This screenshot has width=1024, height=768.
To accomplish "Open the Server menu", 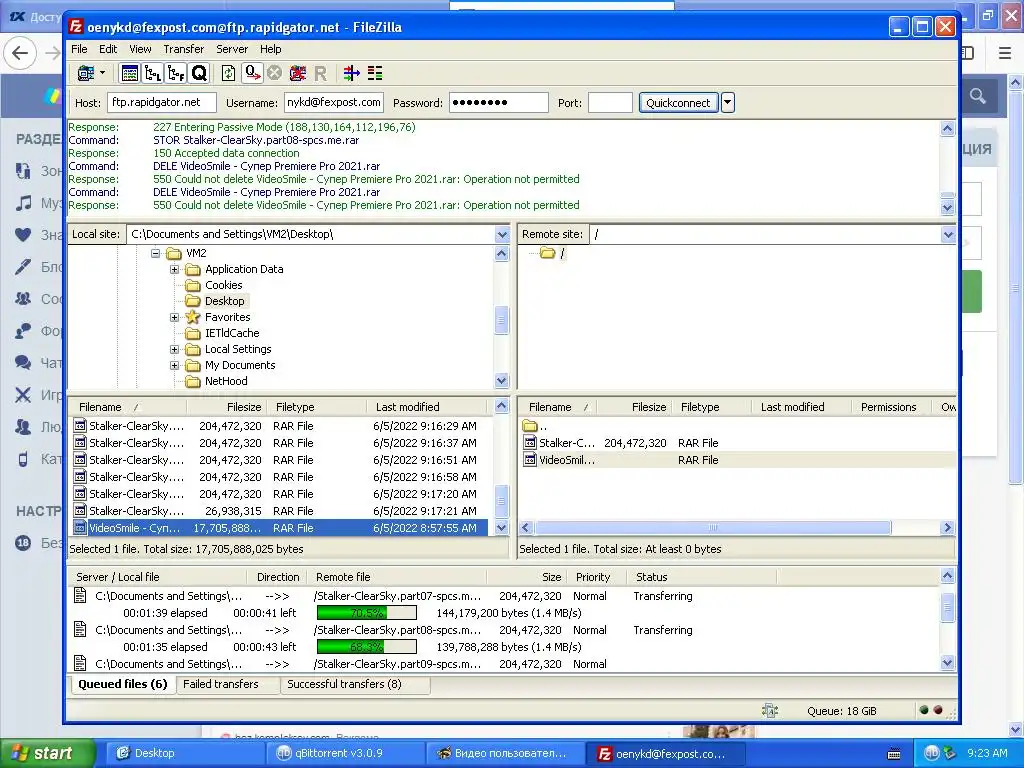I will 232,49.
